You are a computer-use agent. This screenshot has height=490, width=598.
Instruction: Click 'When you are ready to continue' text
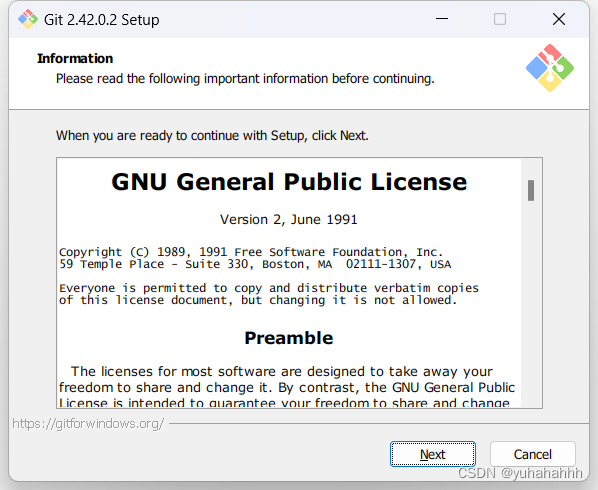[212, 136]
